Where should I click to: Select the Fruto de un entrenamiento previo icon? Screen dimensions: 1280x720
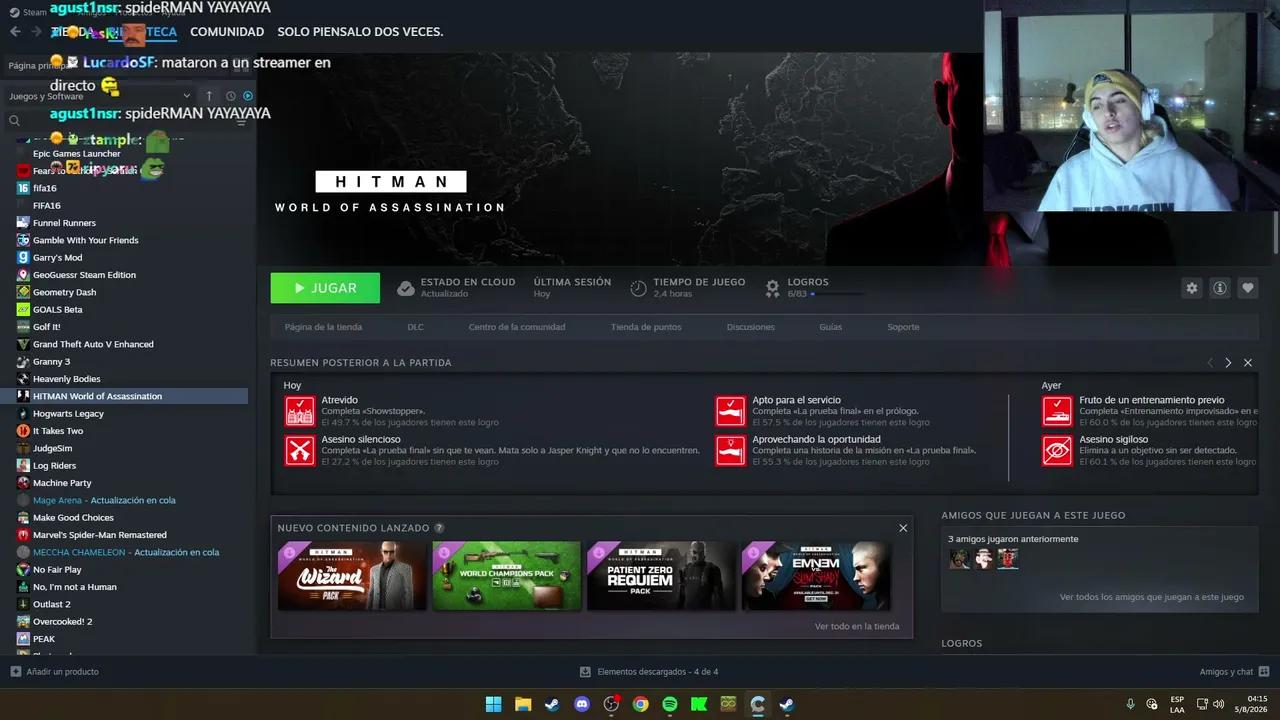[1057, 411]
